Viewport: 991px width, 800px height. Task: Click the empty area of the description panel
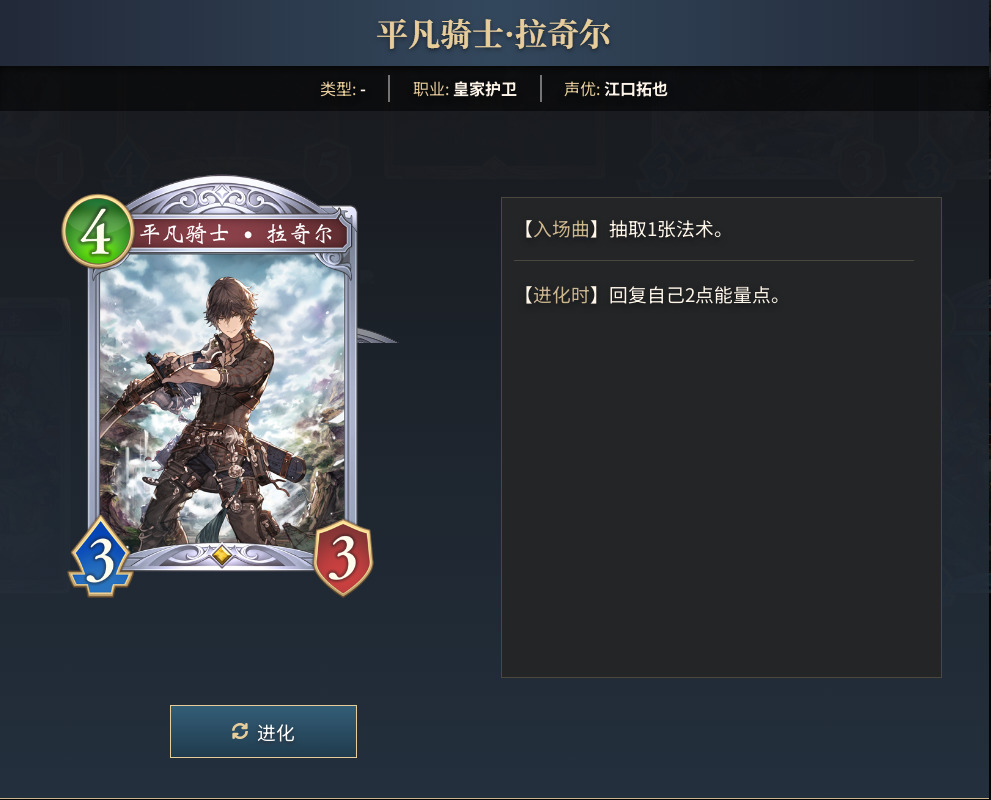(x=721, y=493)
